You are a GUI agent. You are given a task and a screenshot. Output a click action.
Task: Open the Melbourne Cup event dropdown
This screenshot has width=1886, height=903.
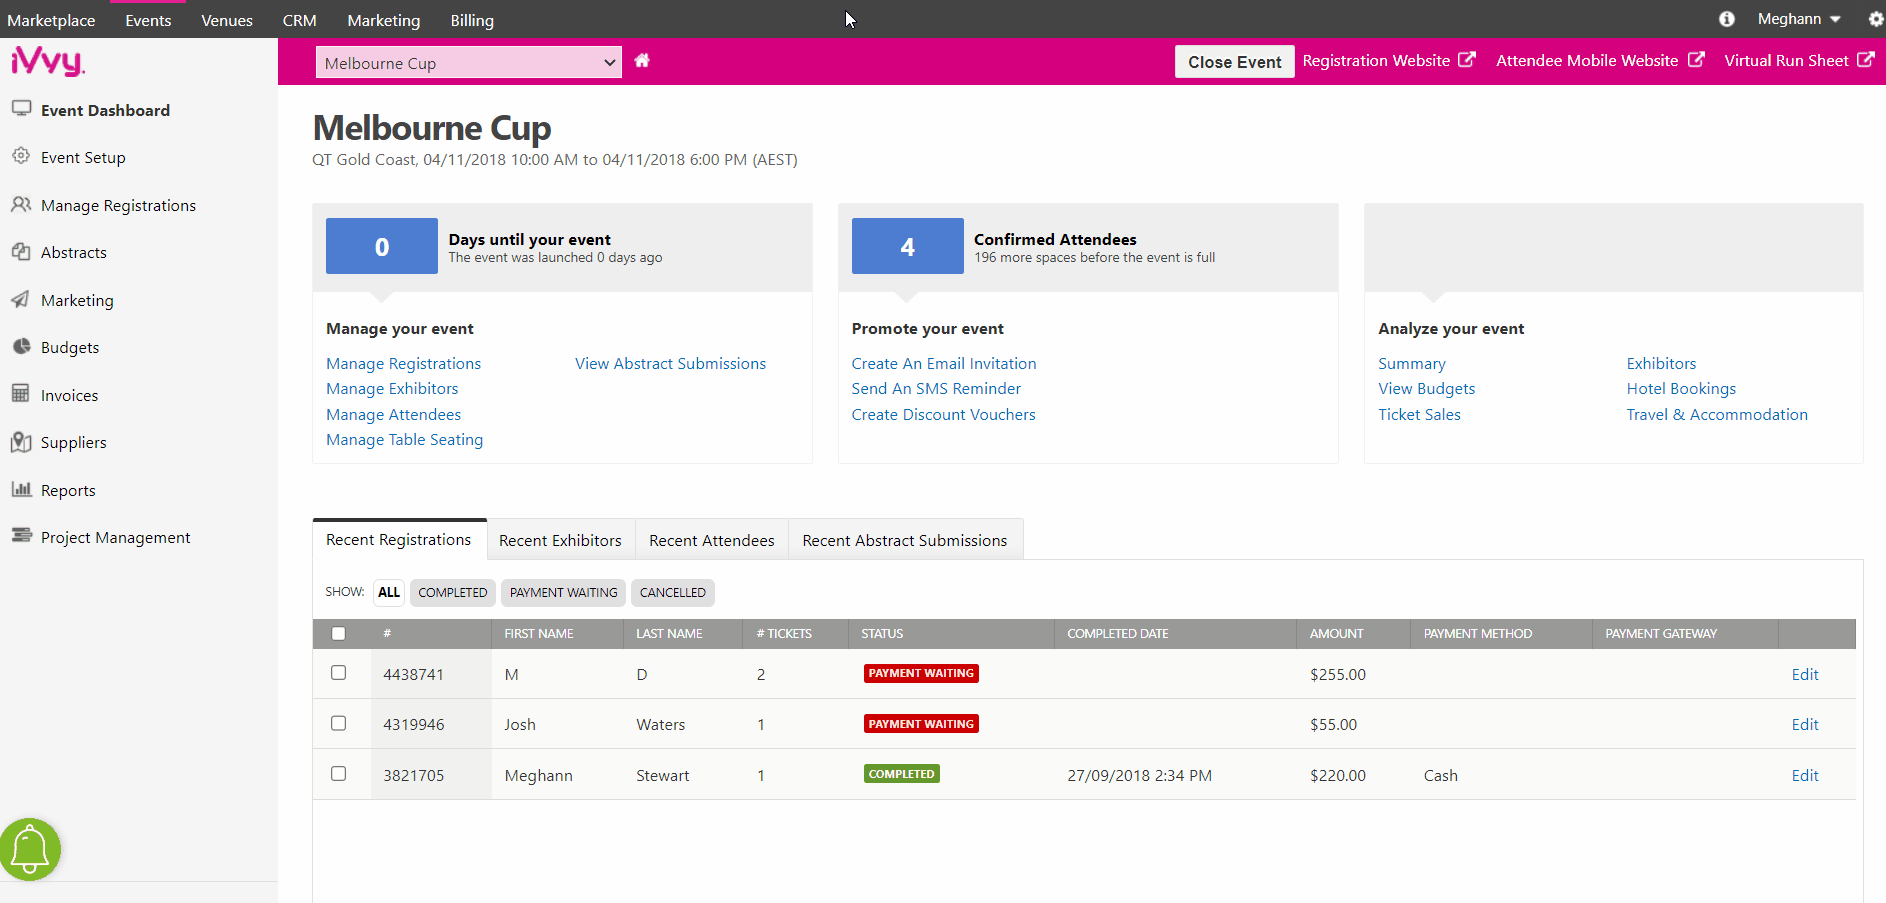pyautogui.click(x=468, y=62)
